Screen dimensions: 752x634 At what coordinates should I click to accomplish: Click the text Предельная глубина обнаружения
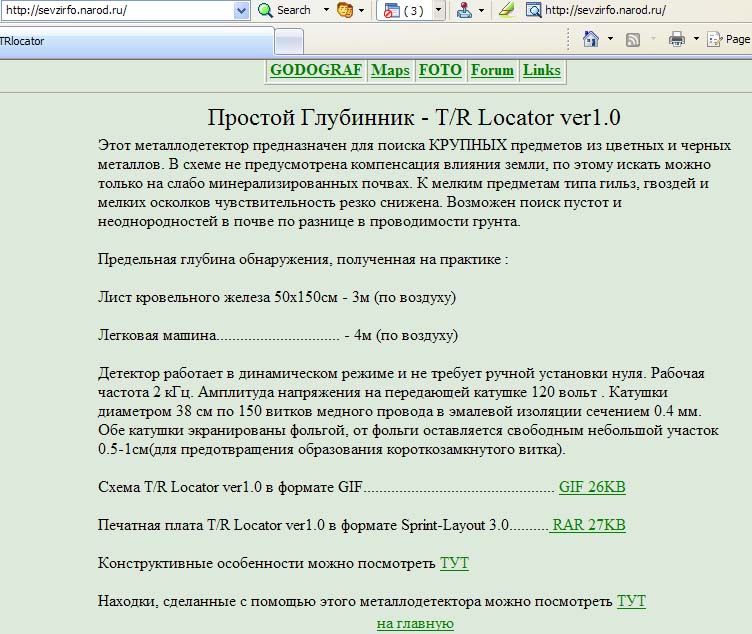pos(303,259)
